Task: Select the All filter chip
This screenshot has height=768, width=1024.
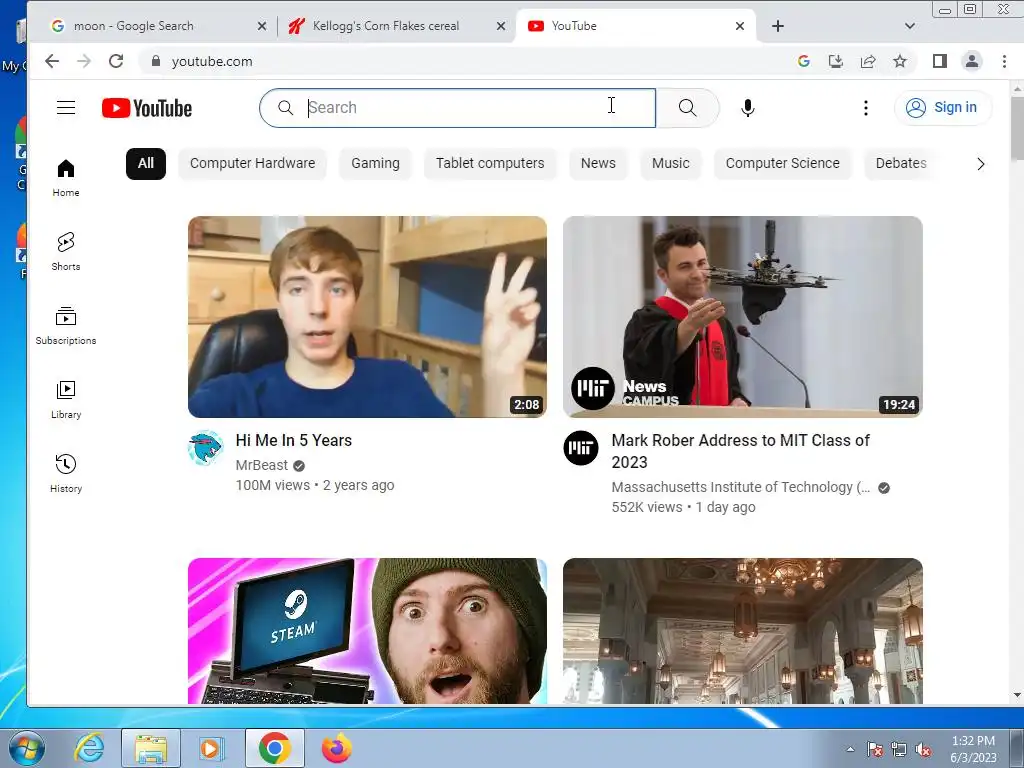Action: pyautogui.click(x=146, y=163)
